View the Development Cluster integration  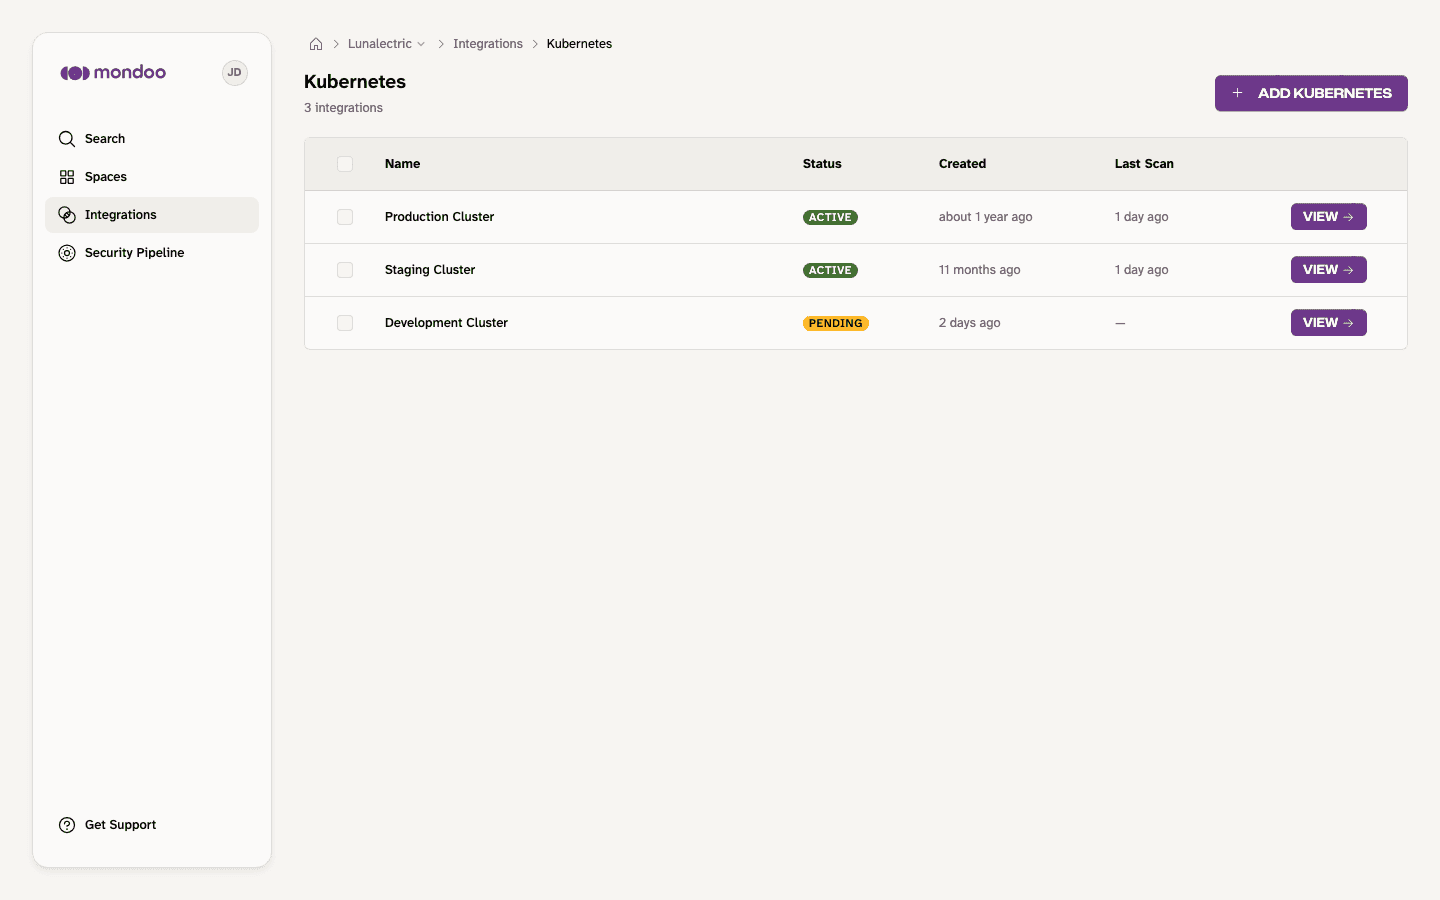click(x=1328, y=323)
